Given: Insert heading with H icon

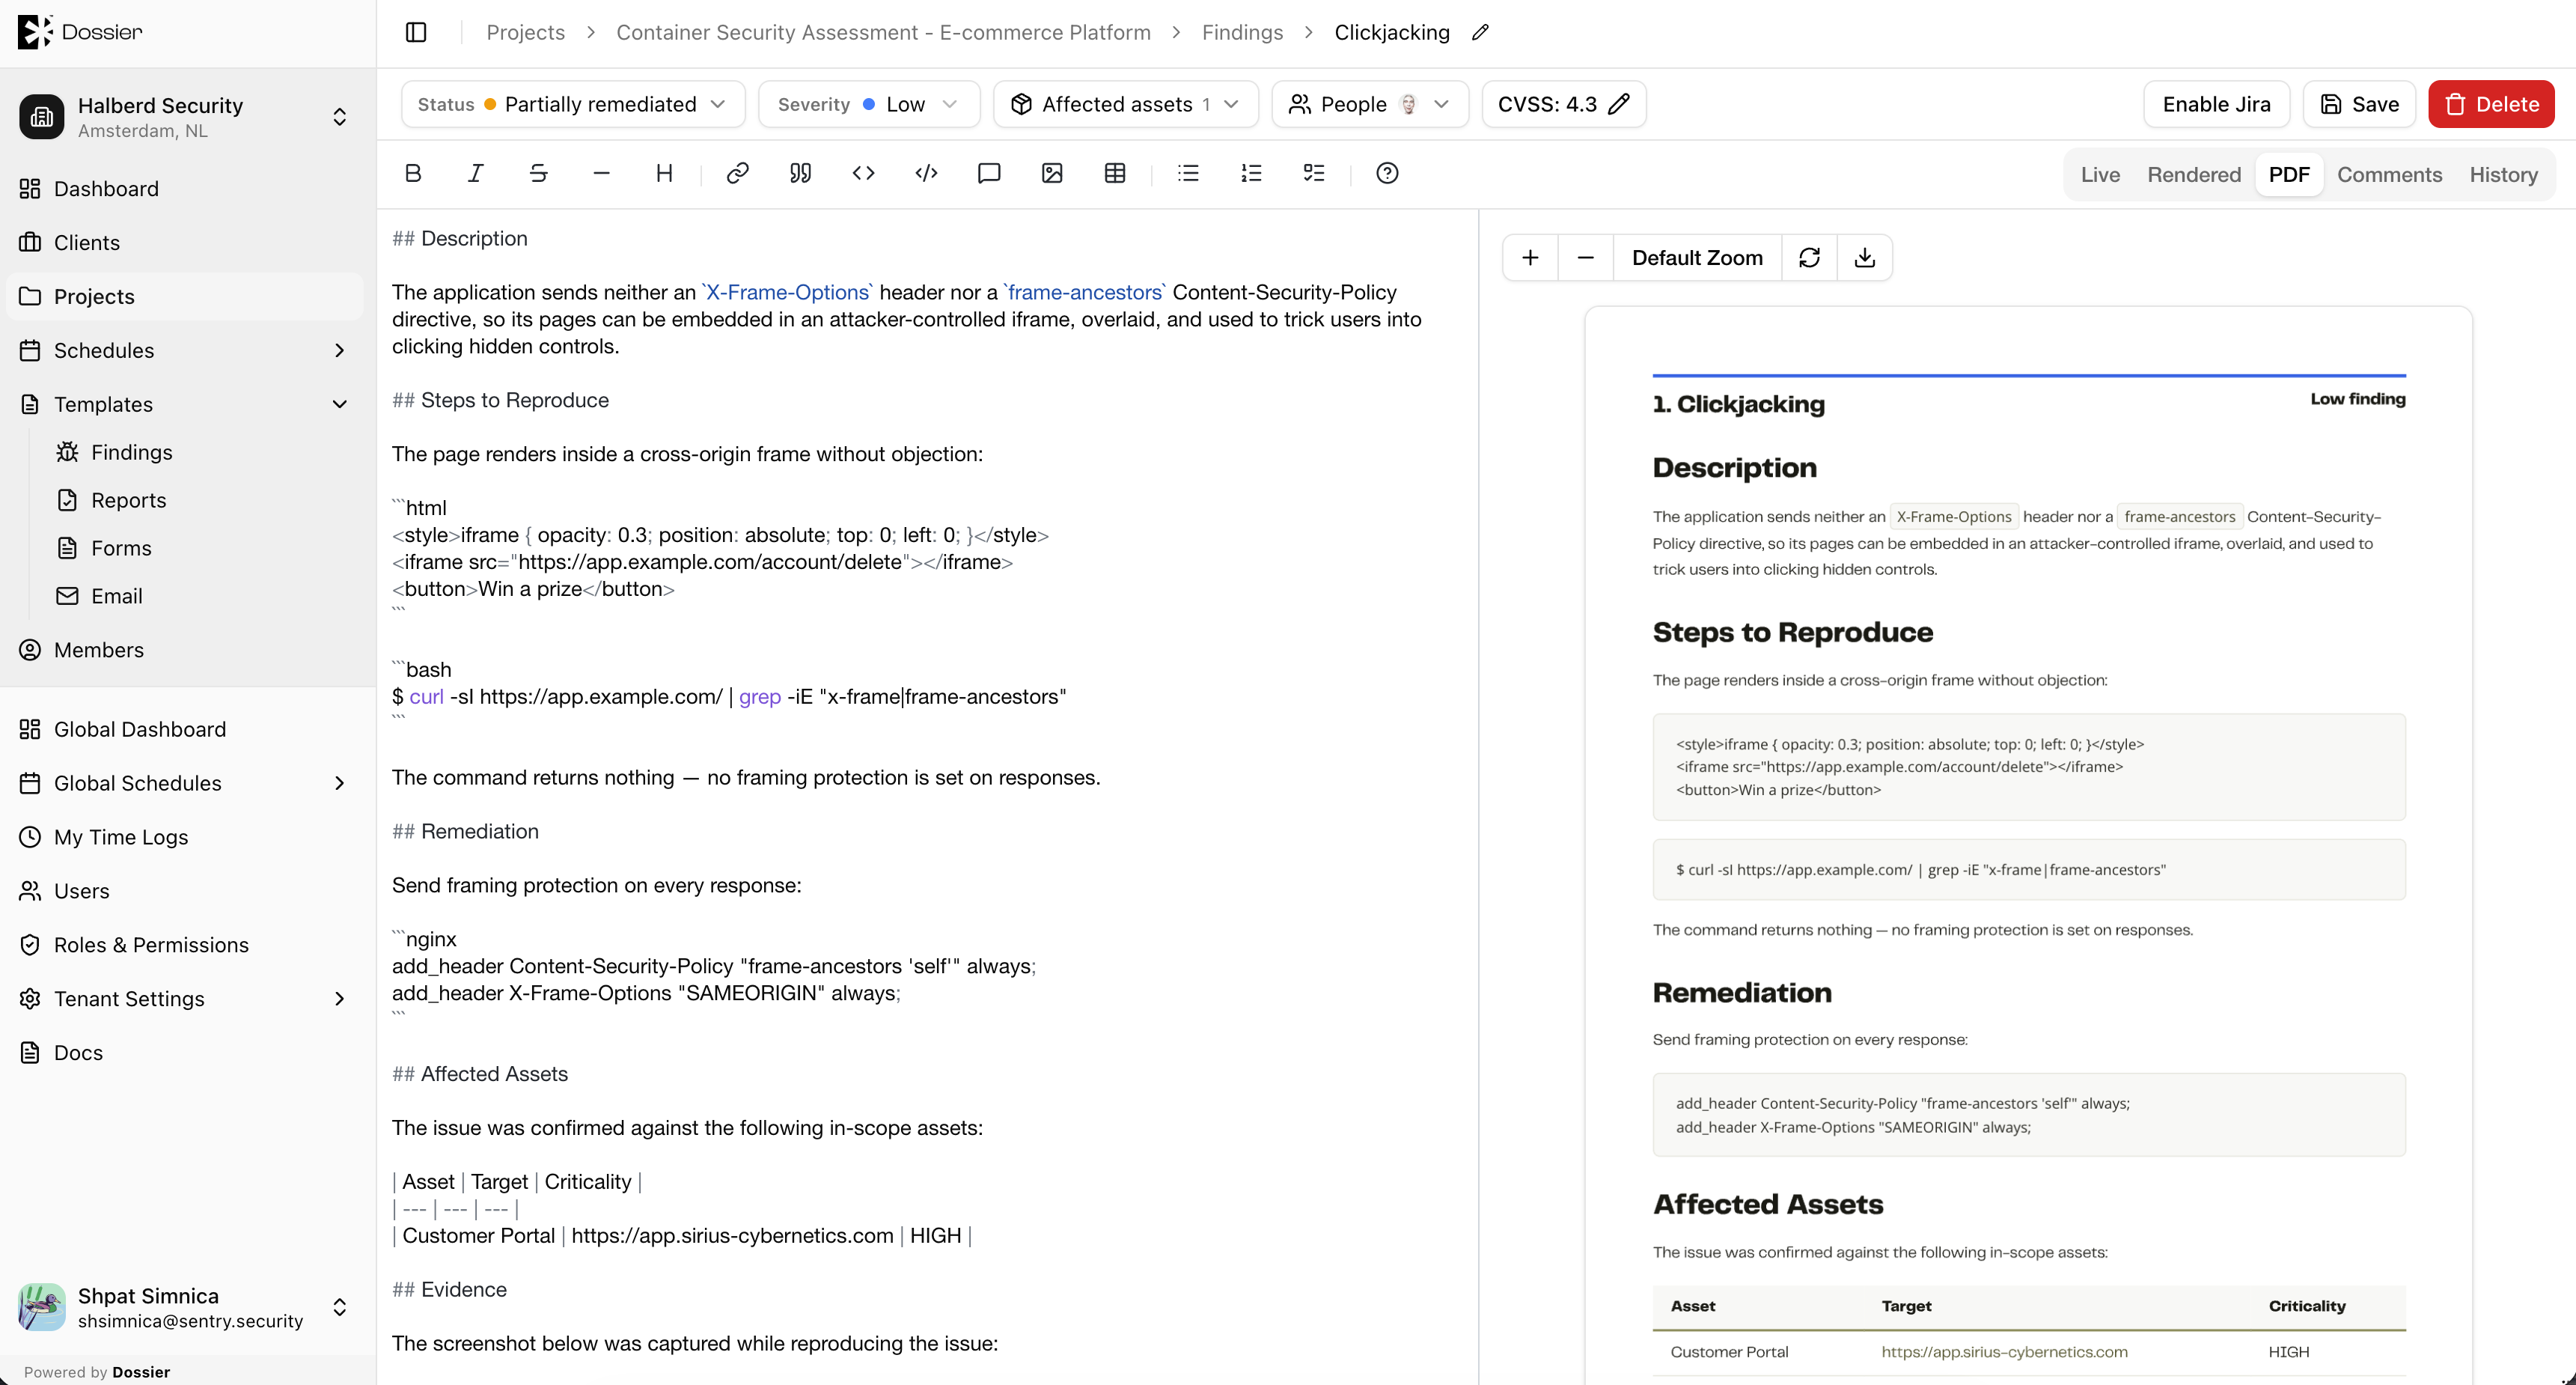Looking at the screenshot, I should [664, 173].
